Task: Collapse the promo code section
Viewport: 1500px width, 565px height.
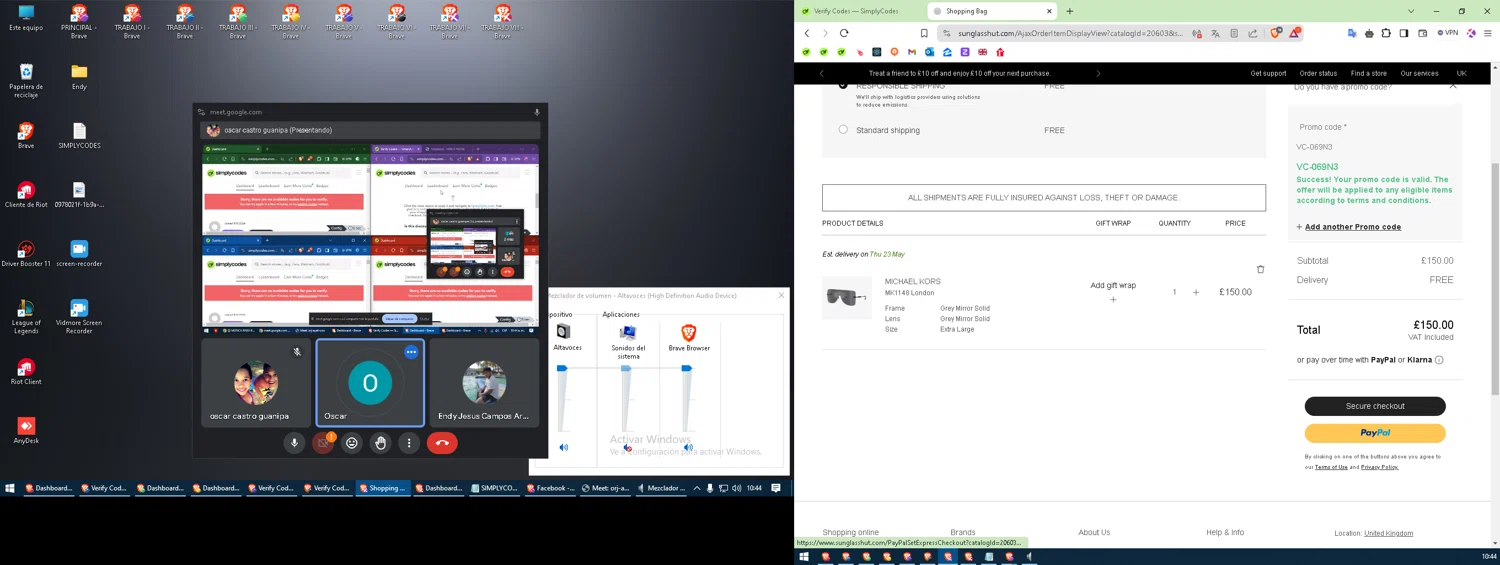Action: point(1453,87)
